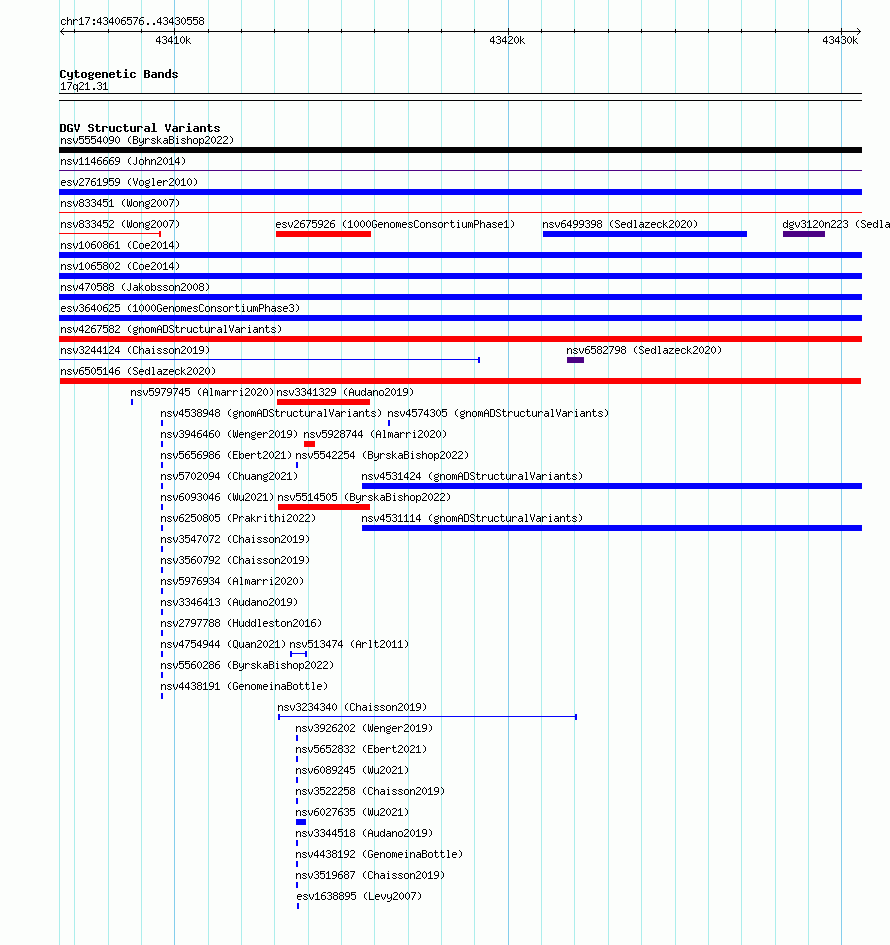Click blue block under nsv6027635 (Wu2021)
This screenshot has height=945, width=890.
point(301,822)
